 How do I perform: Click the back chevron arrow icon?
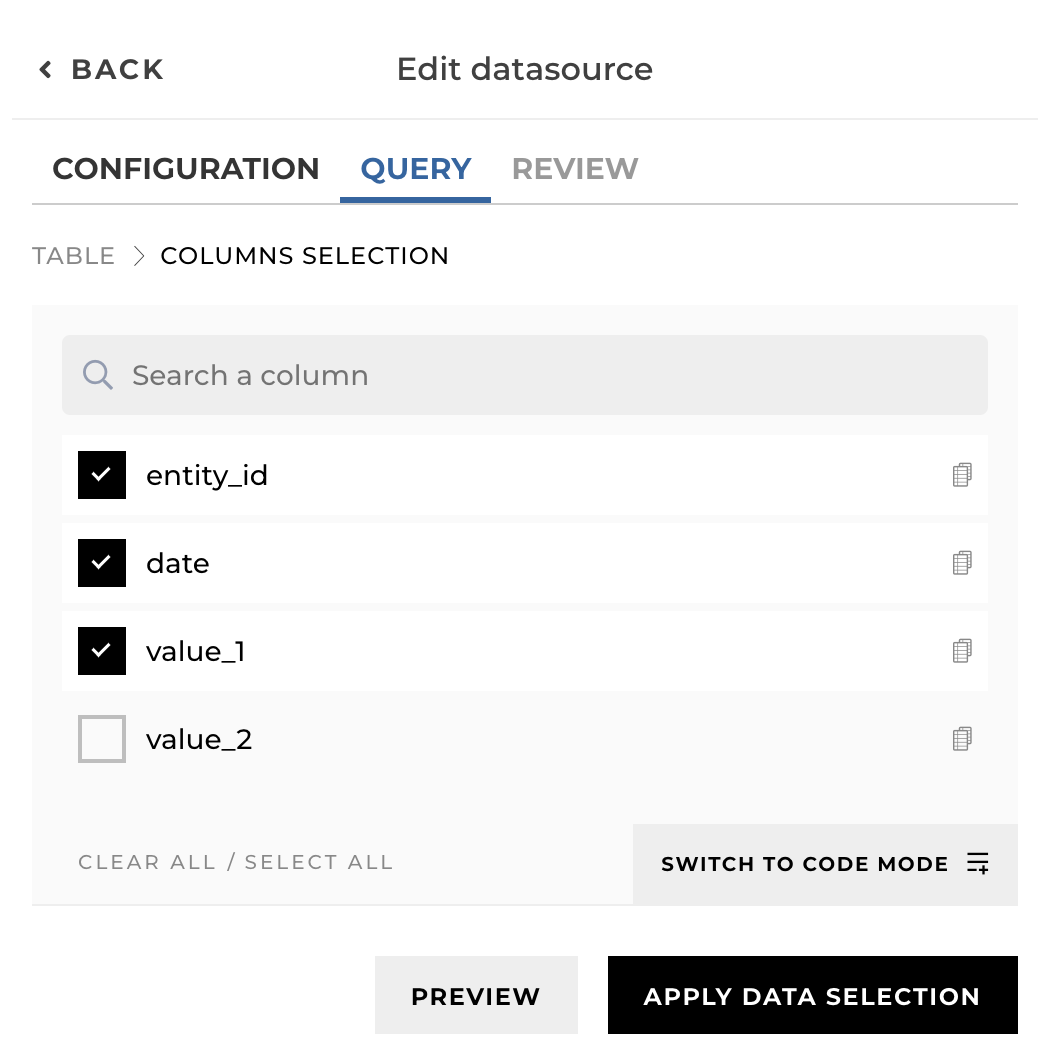click(x=45, y=70)
